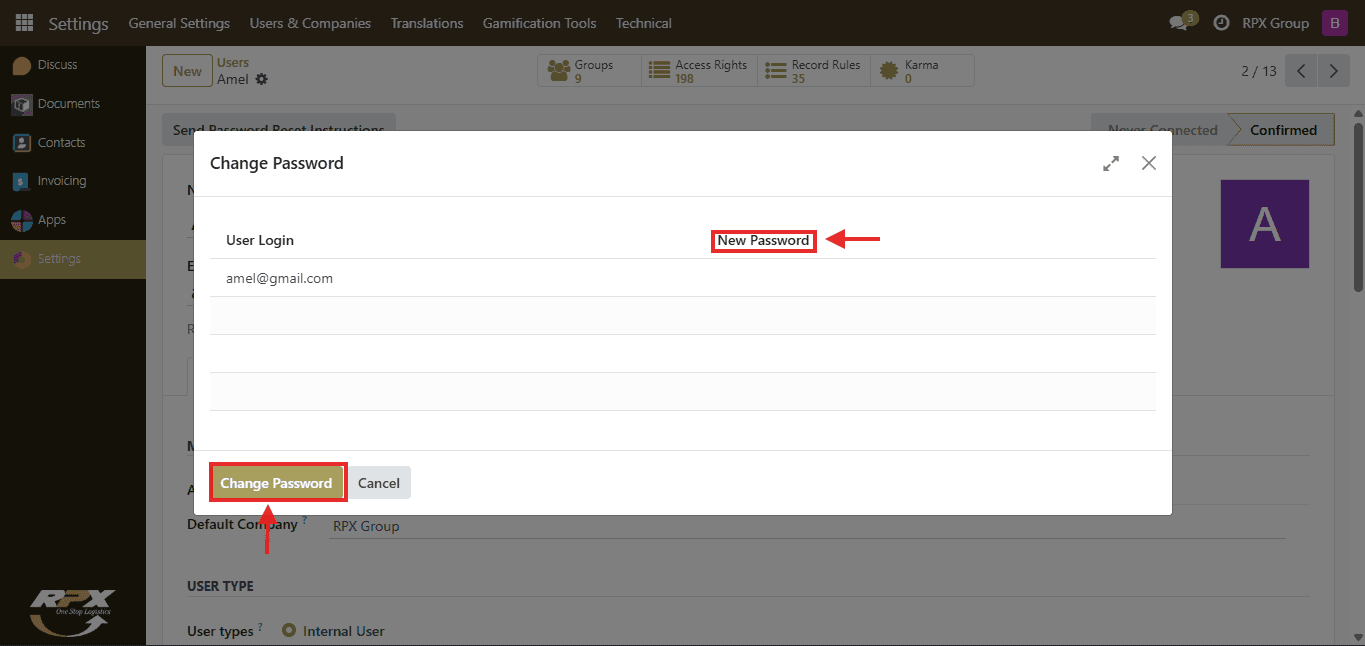This screenshot has height=646, width=1365.
Task: Click the help mark beside Default Company
Action: pos(305,521)
